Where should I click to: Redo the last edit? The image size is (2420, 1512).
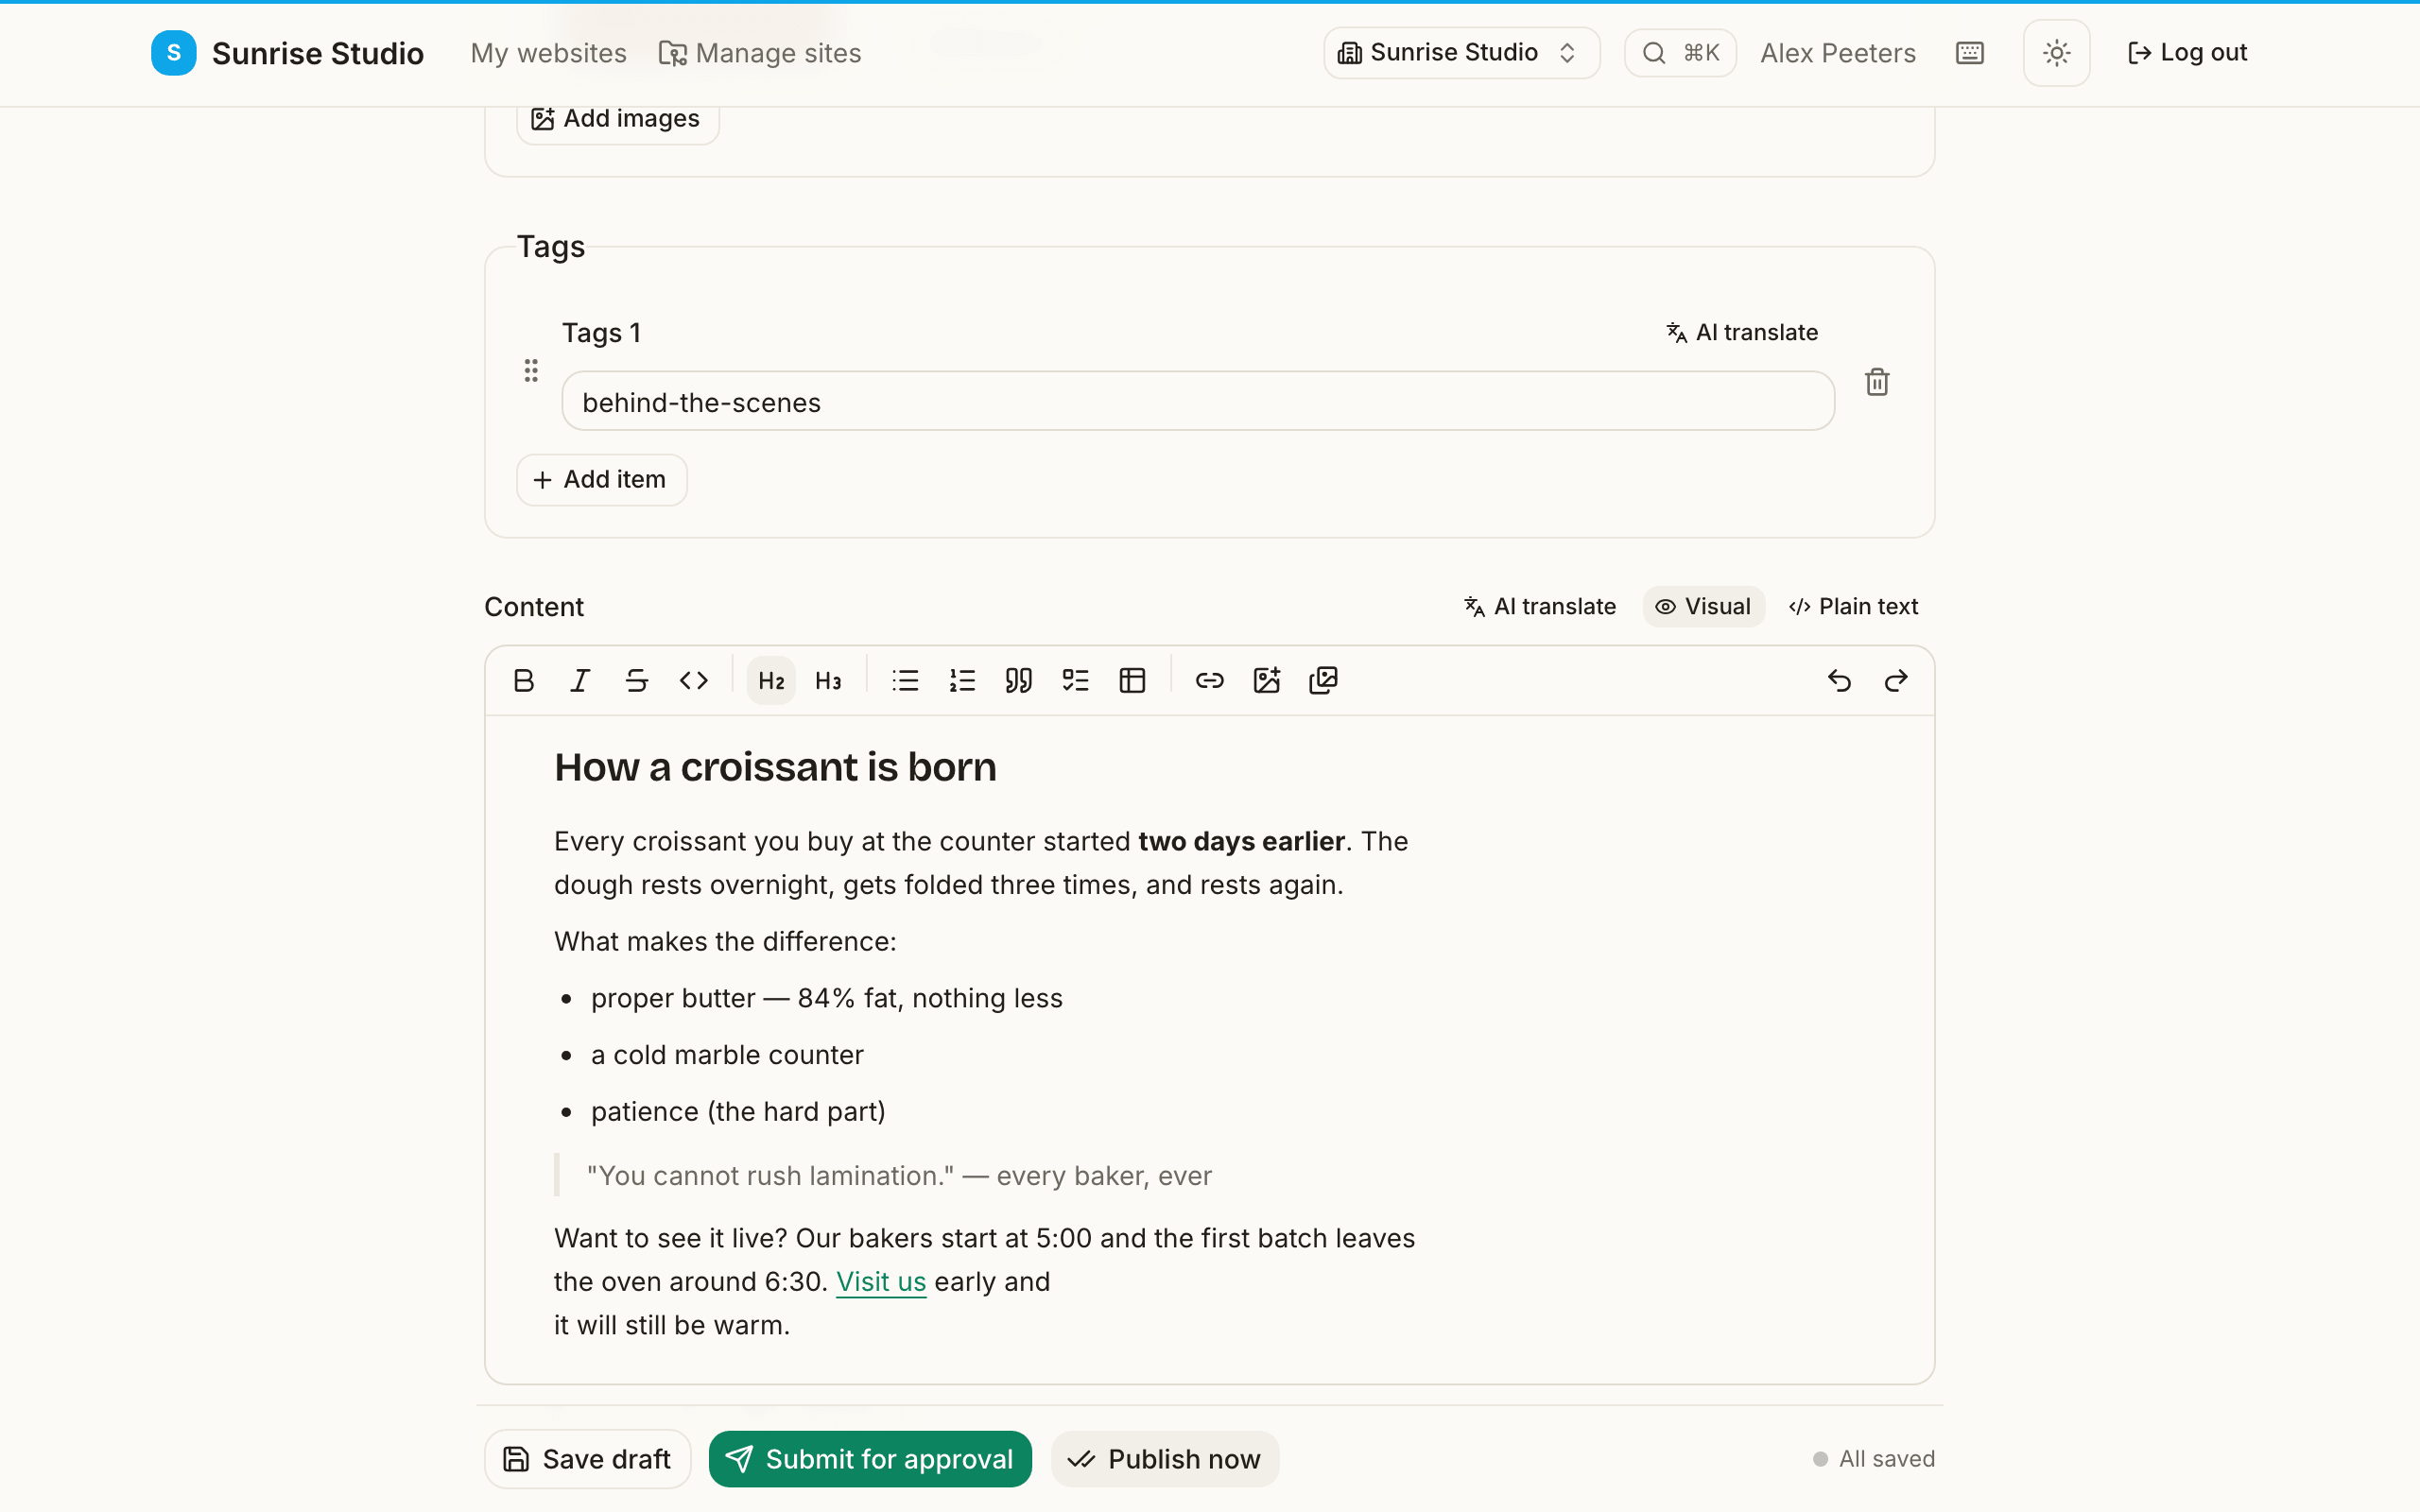[x=1896, y=681]
